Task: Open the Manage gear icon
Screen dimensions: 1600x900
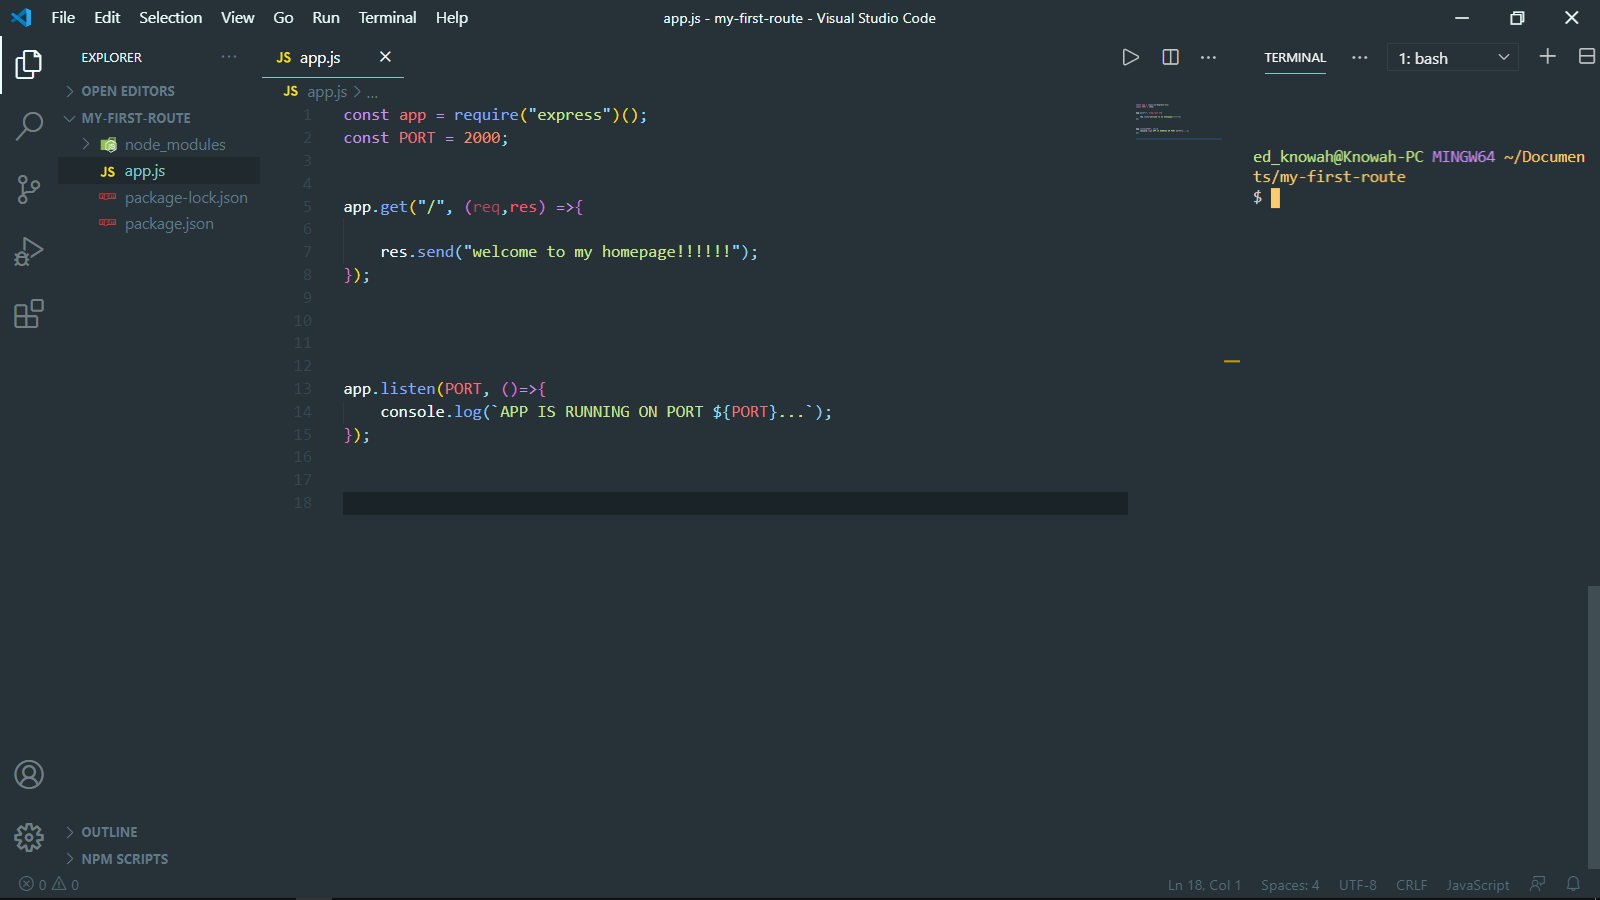Action: [x=29, y=837]
